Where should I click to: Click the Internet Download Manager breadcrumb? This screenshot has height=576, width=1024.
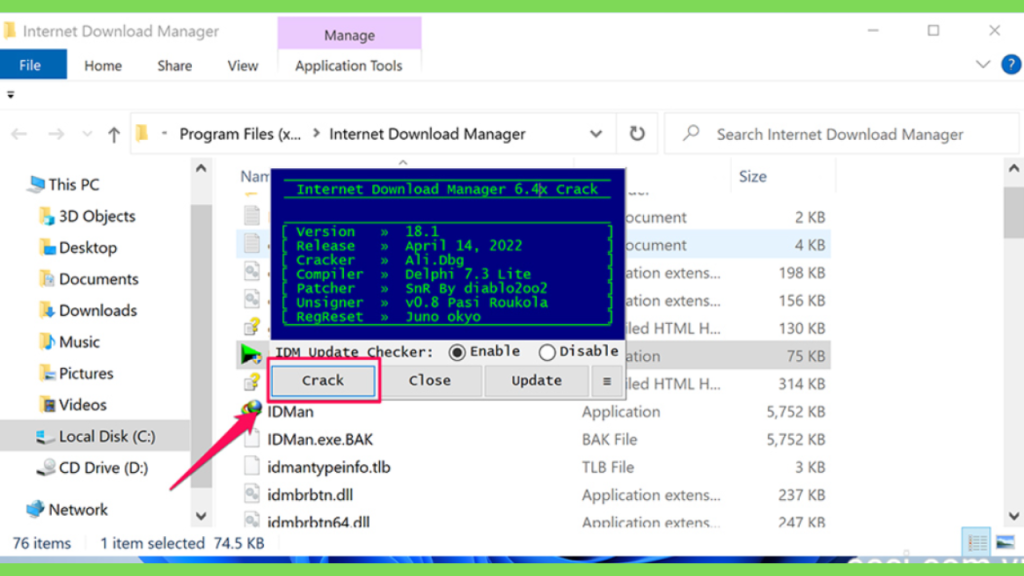[x=427, y=134]
